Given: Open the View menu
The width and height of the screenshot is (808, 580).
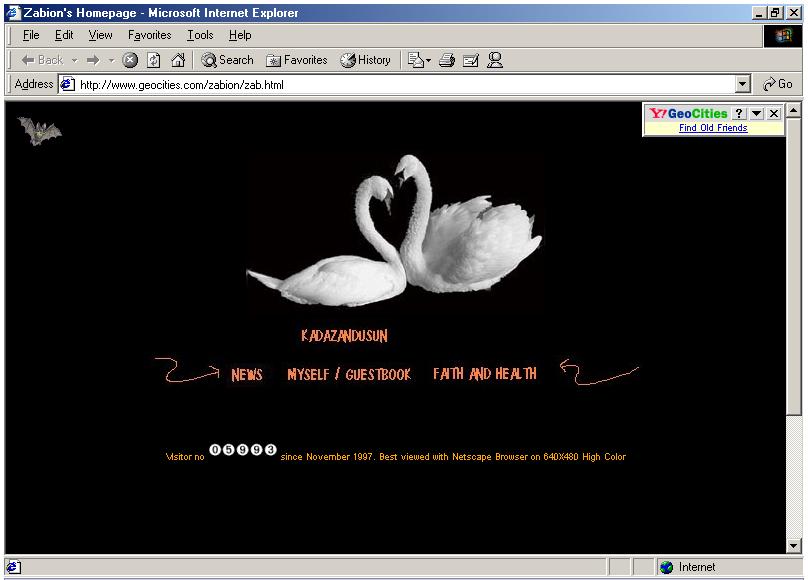Looking at the screenshot, I should (x=100, y=35).
